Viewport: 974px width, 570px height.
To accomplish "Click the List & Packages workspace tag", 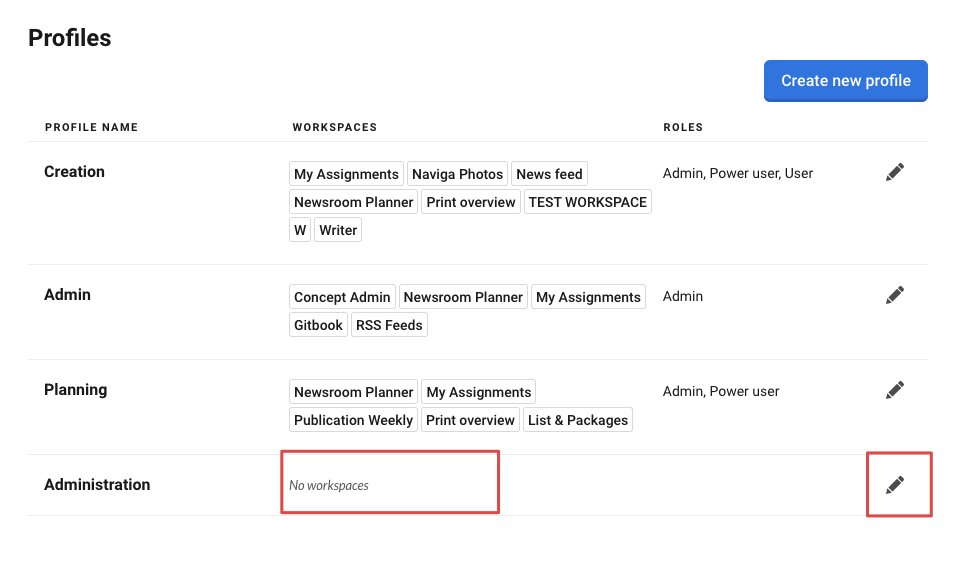I will [578, 420].
